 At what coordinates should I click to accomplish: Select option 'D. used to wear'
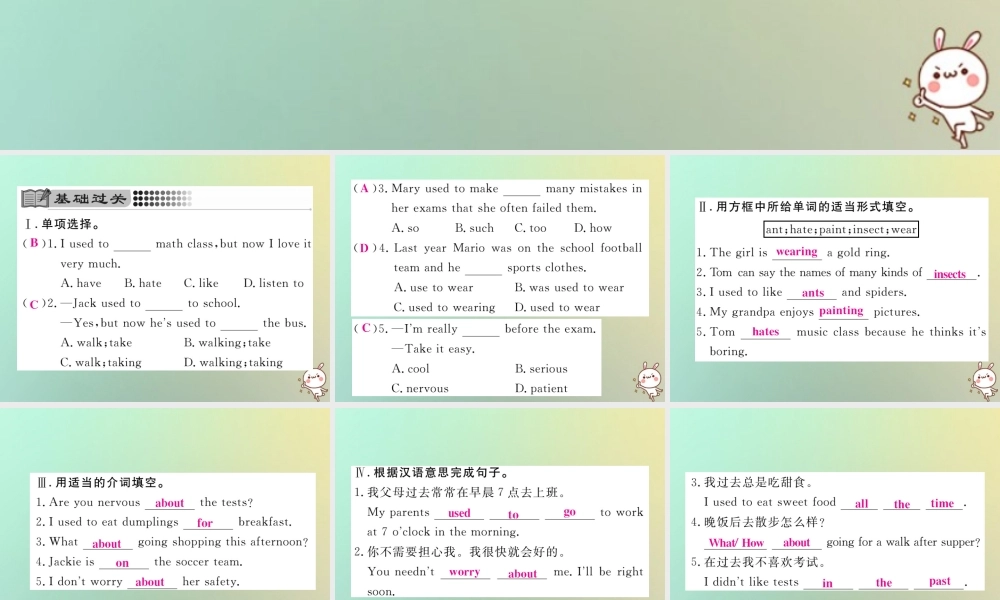coord(557,307)
